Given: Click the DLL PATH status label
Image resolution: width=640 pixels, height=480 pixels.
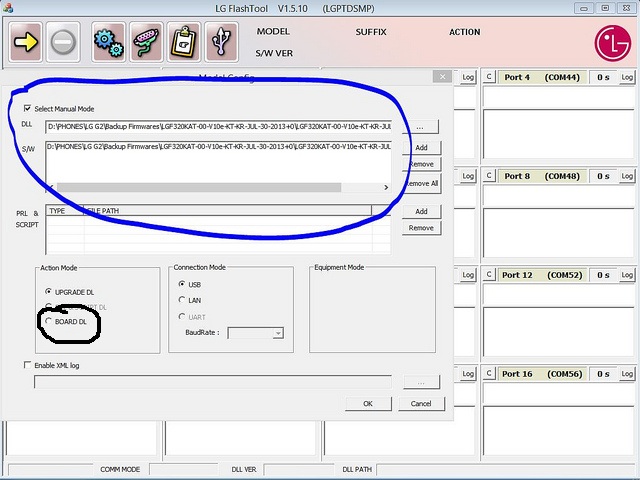Looking at the screenshot, I should (357, 469).
